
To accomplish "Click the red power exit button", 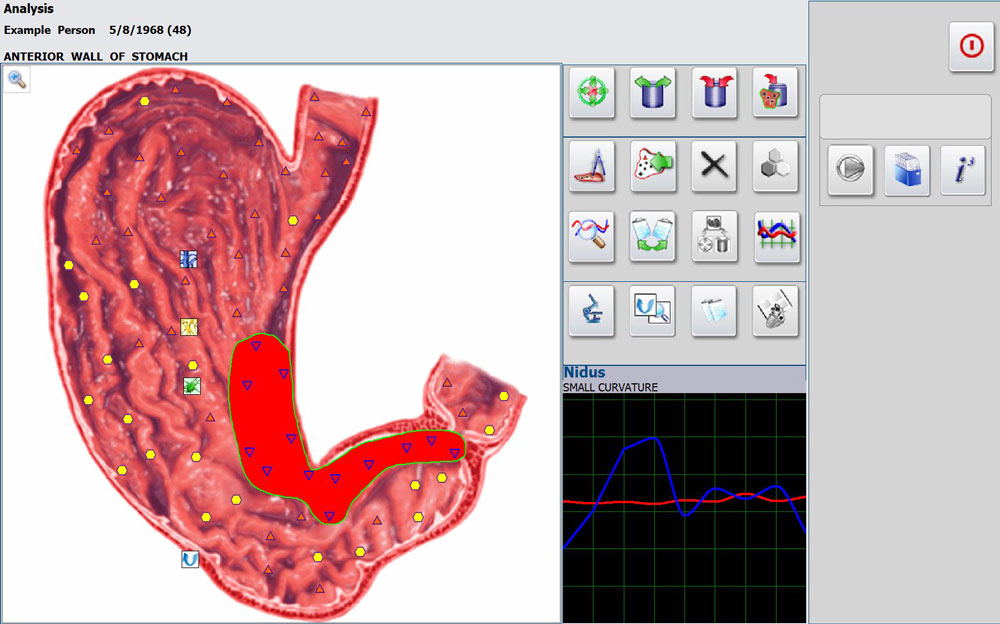I will tap(971, 47).
